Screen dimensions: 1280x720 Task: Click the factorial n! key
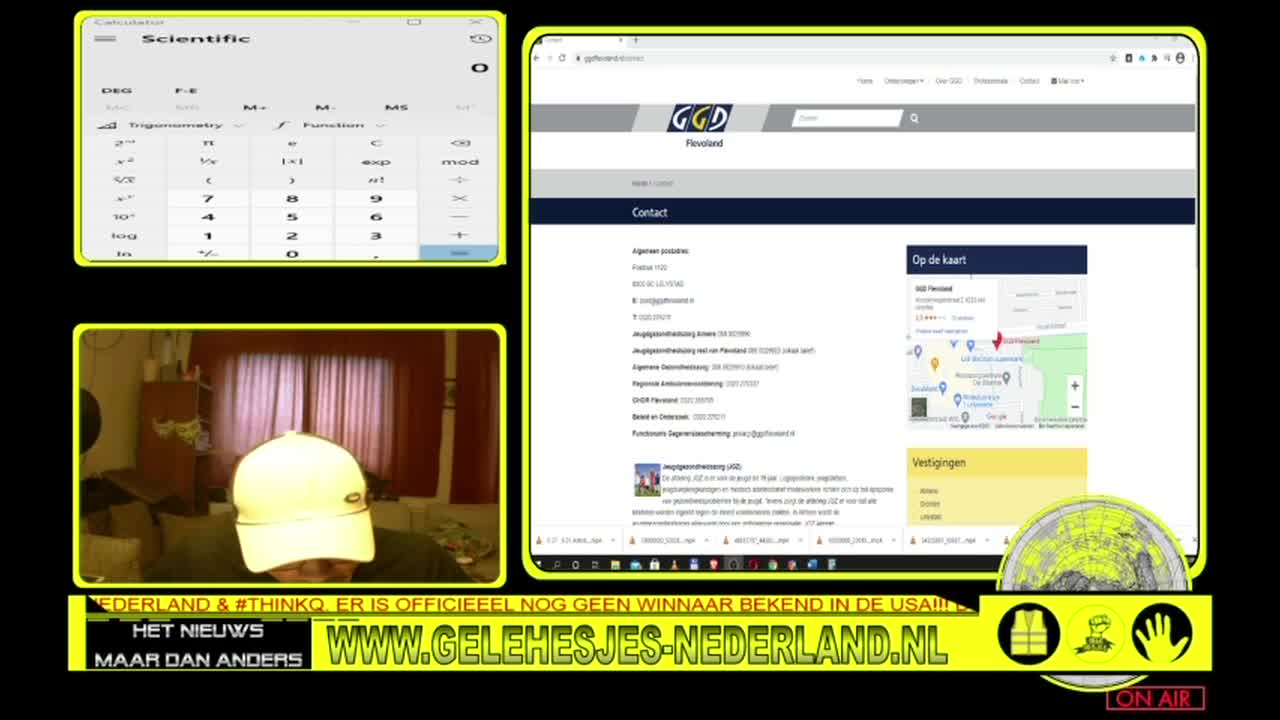pos(376,180)
